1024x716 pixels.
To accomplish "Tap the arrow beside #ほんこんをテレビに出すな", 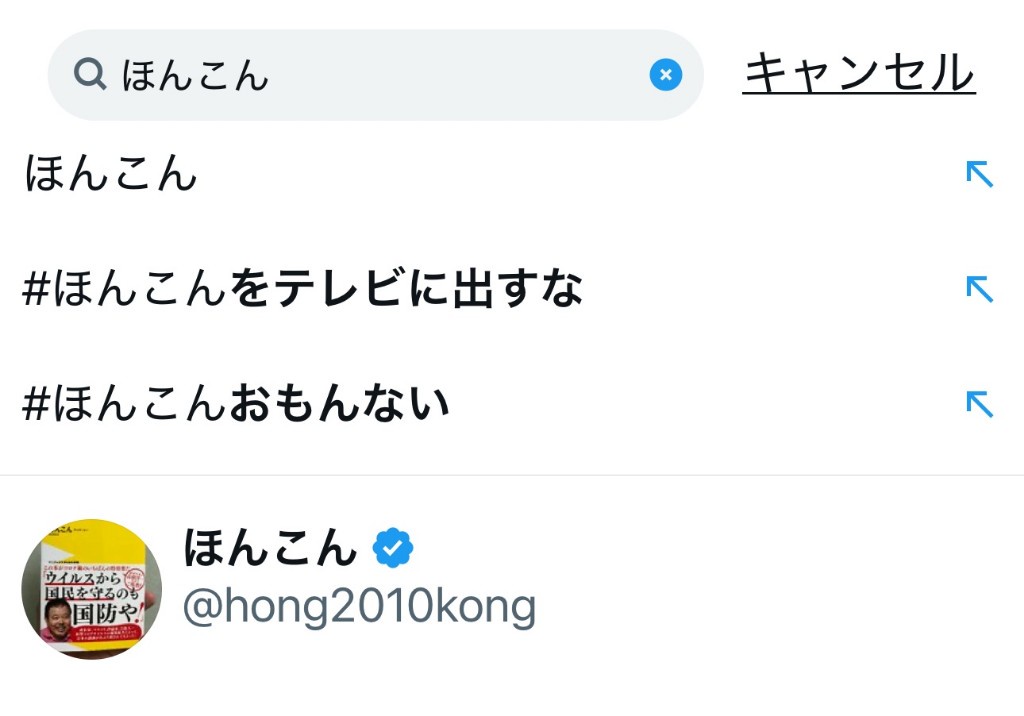I will pyautogui.click(x=979, y=289).
